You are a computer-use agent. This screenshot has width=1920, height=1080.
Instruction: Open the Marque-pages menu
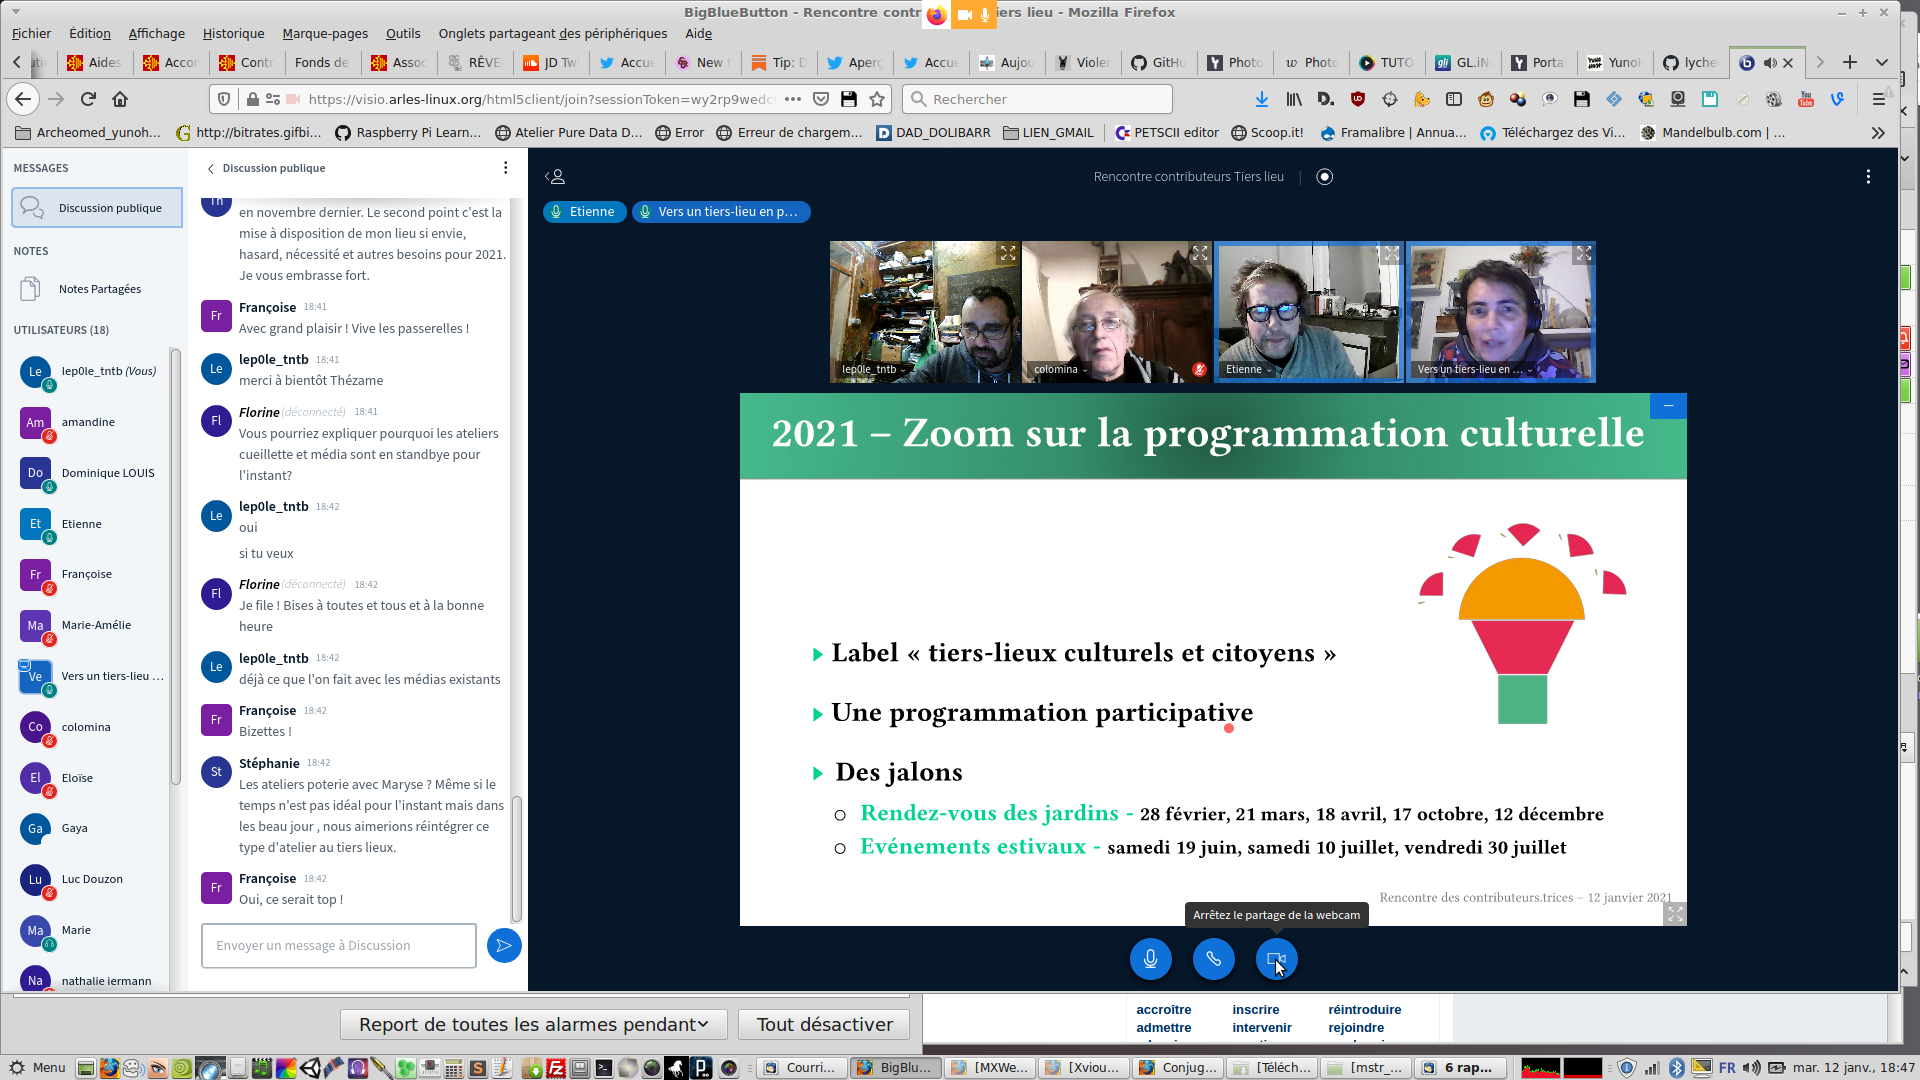click(324, 33)
